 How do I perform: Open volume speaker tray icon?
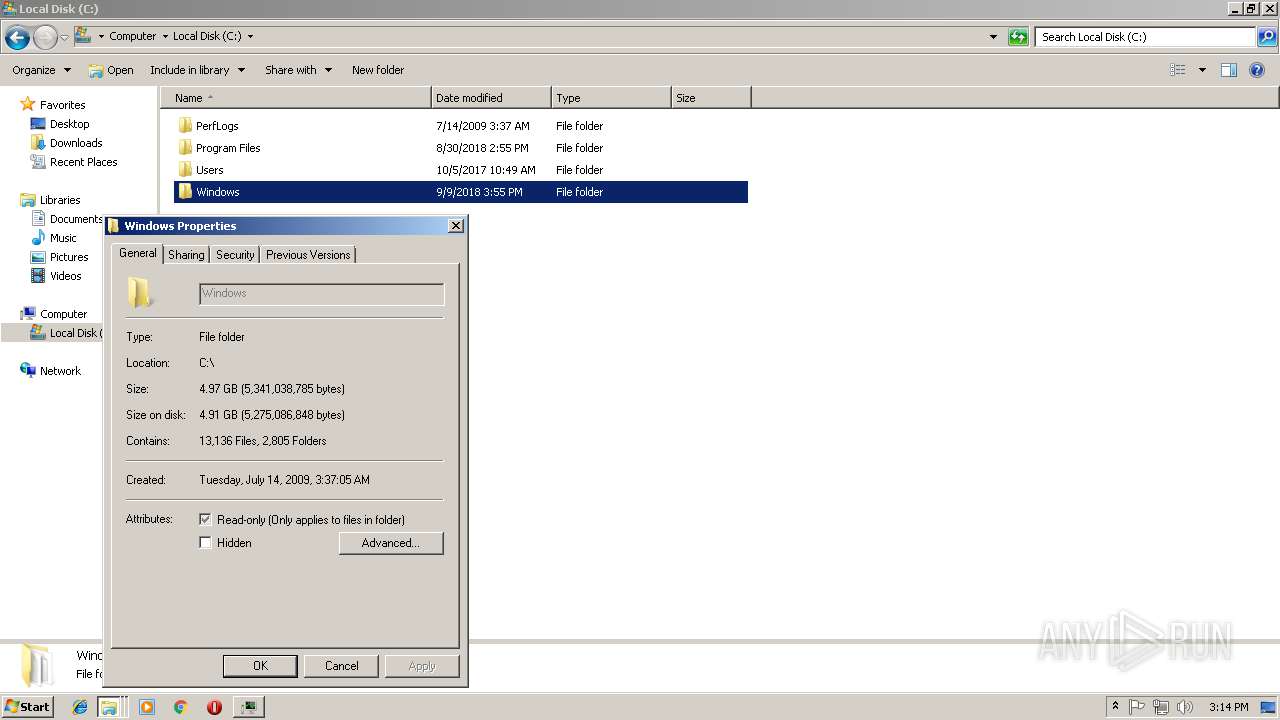tap(1184, 707)
